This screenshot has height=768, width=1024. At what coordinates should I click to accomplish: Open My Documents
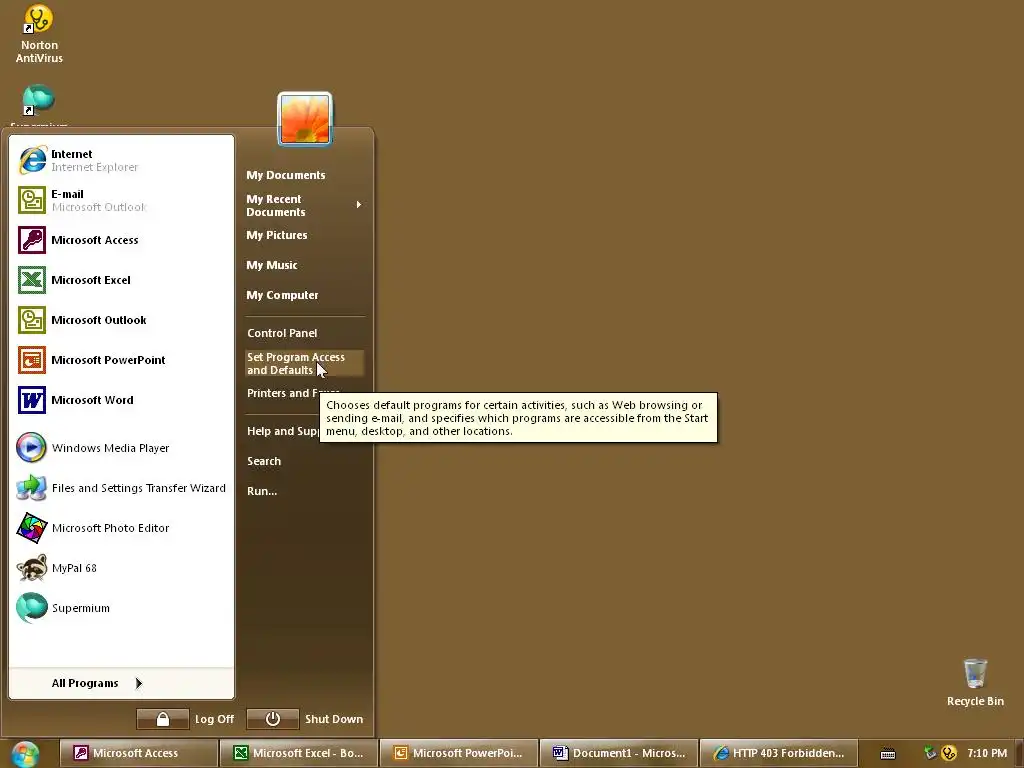285,175
